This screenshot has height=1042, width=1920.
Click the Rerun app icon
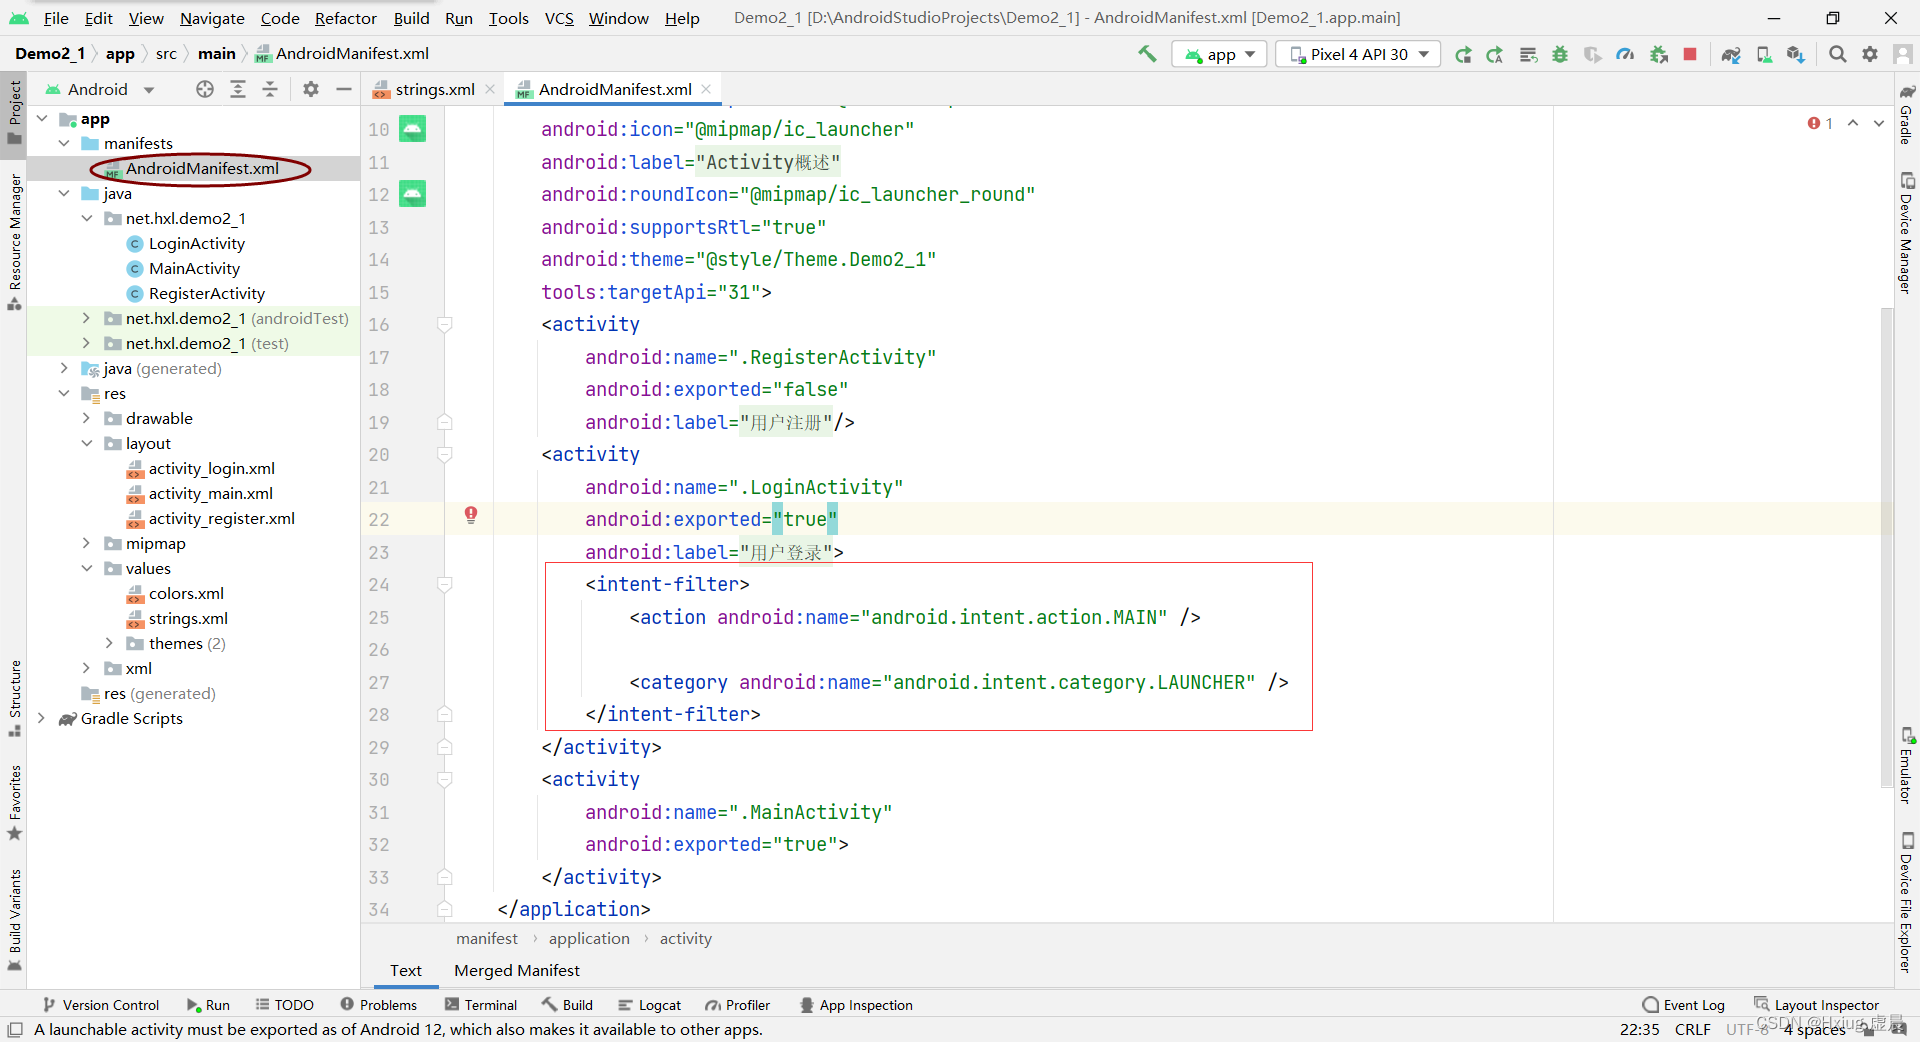click(1463, 54)
